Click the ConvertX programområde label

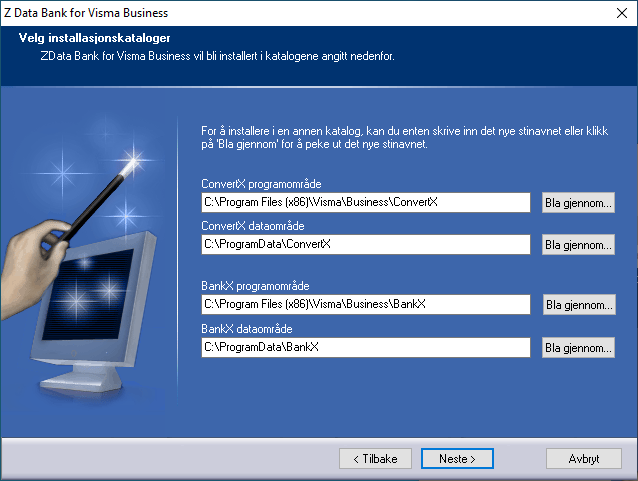[x=261, y=184]
